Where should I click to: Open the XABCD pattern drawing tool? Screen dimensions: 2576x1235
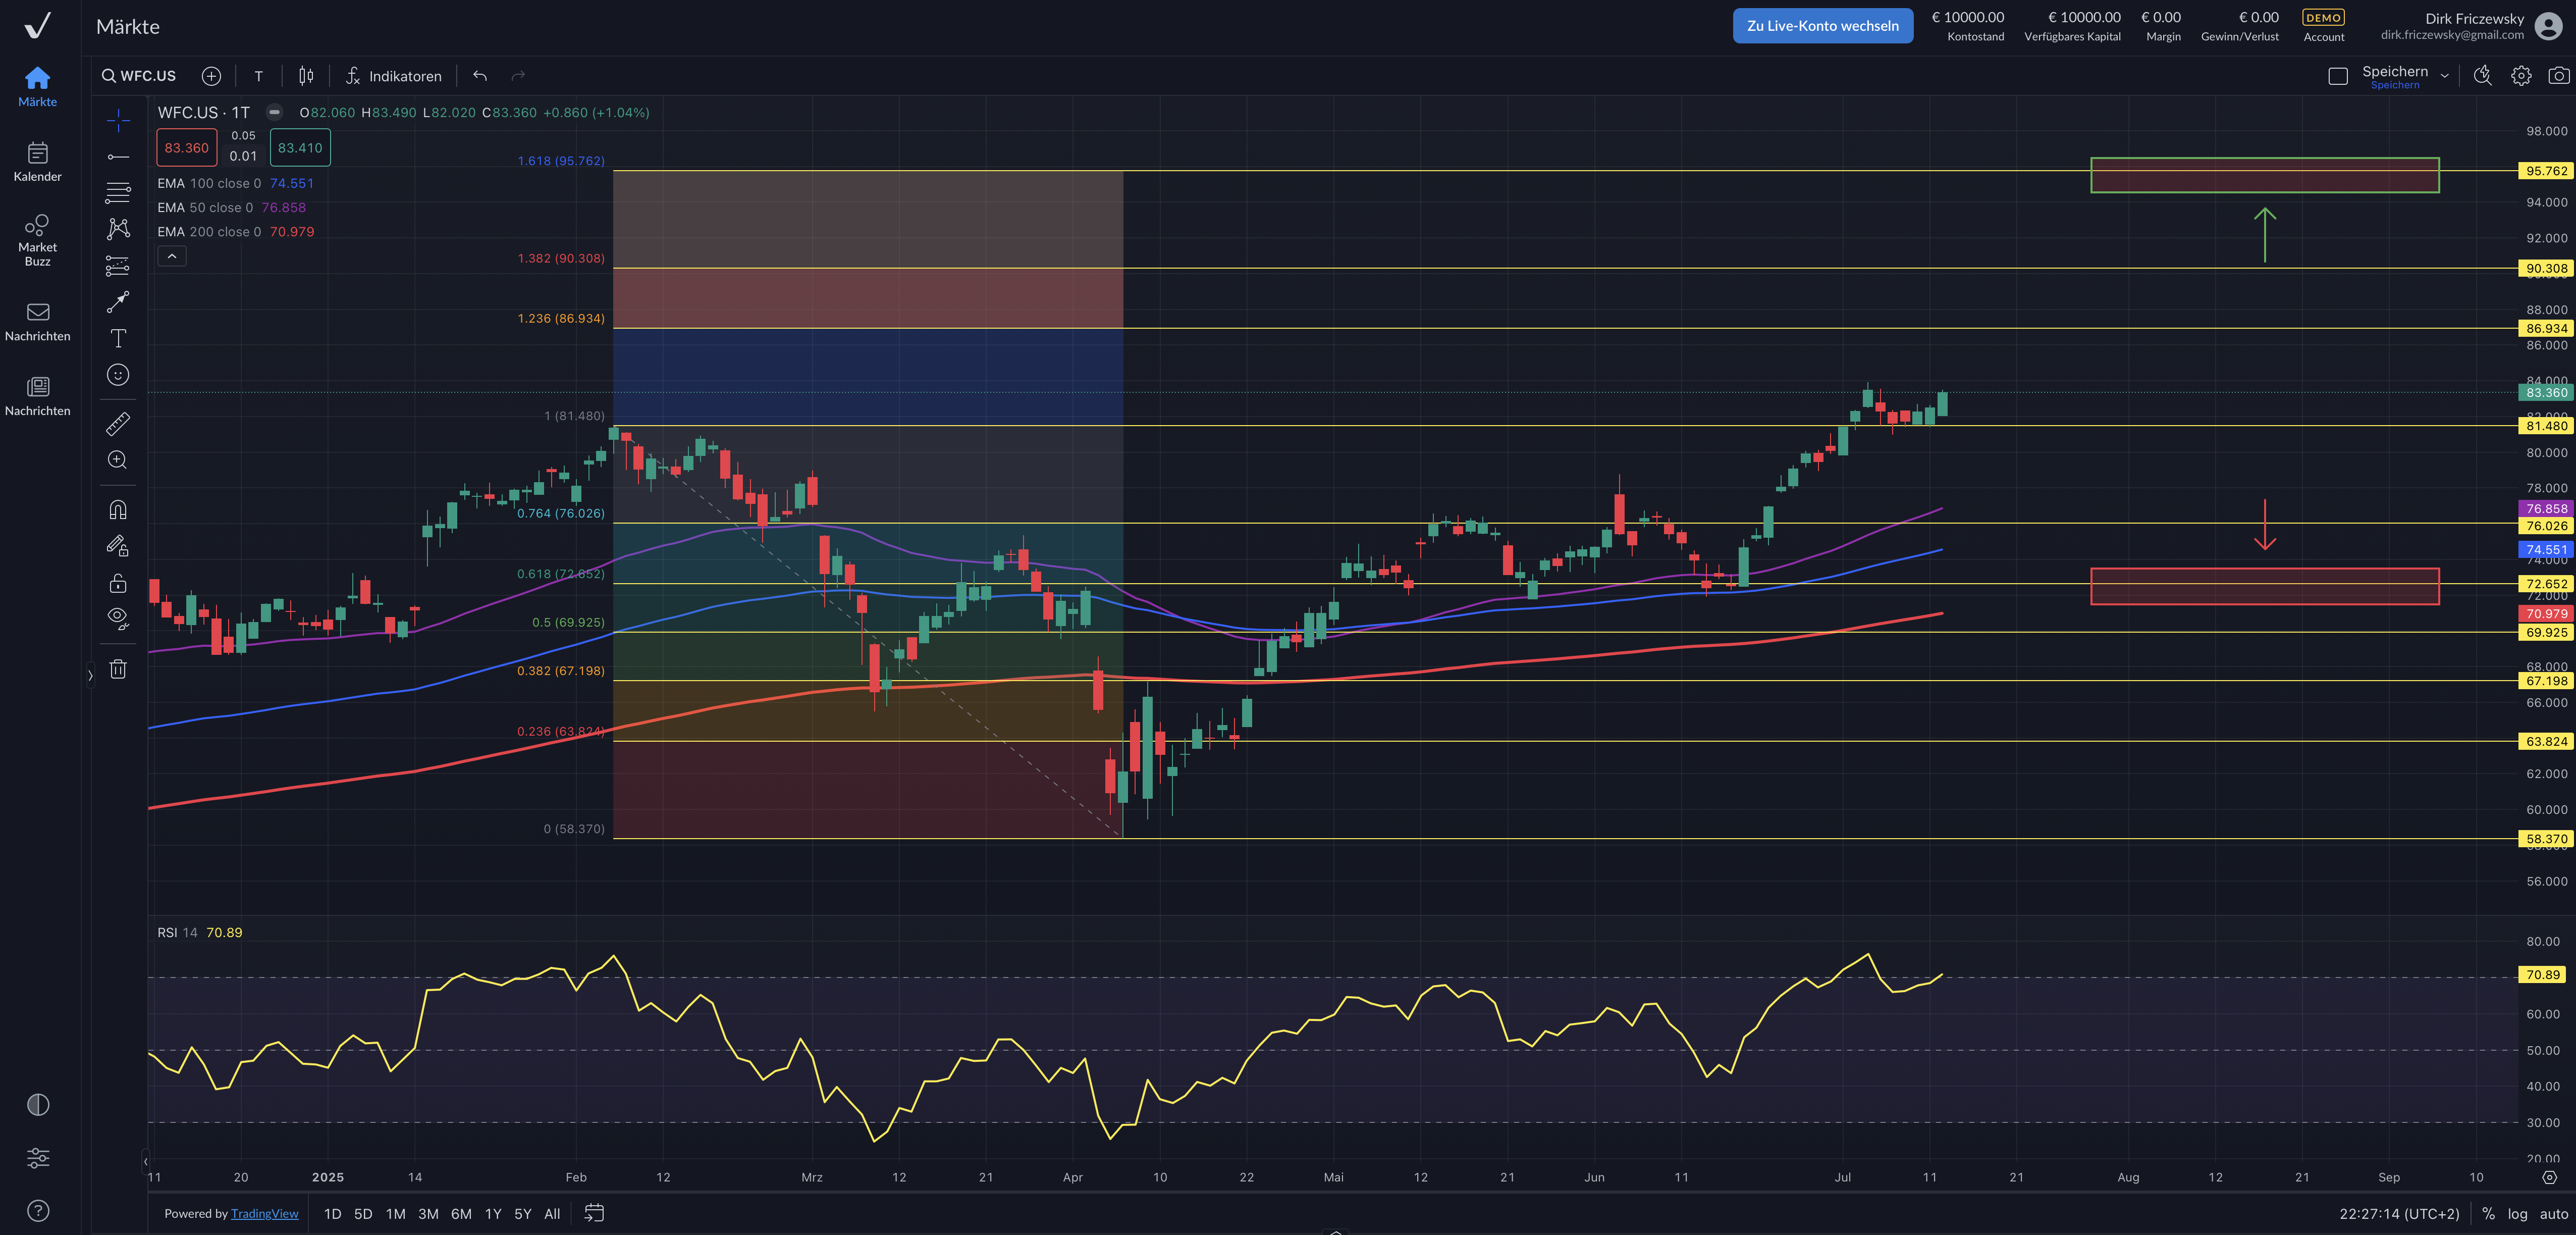pos(118,229)
